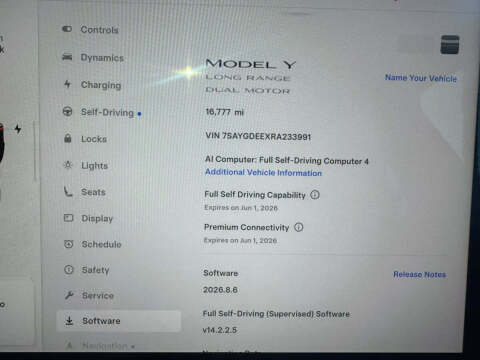480x360 pixels.
Task: Click the blue notification dot beside Self-Driving
Action: [139, 114]
